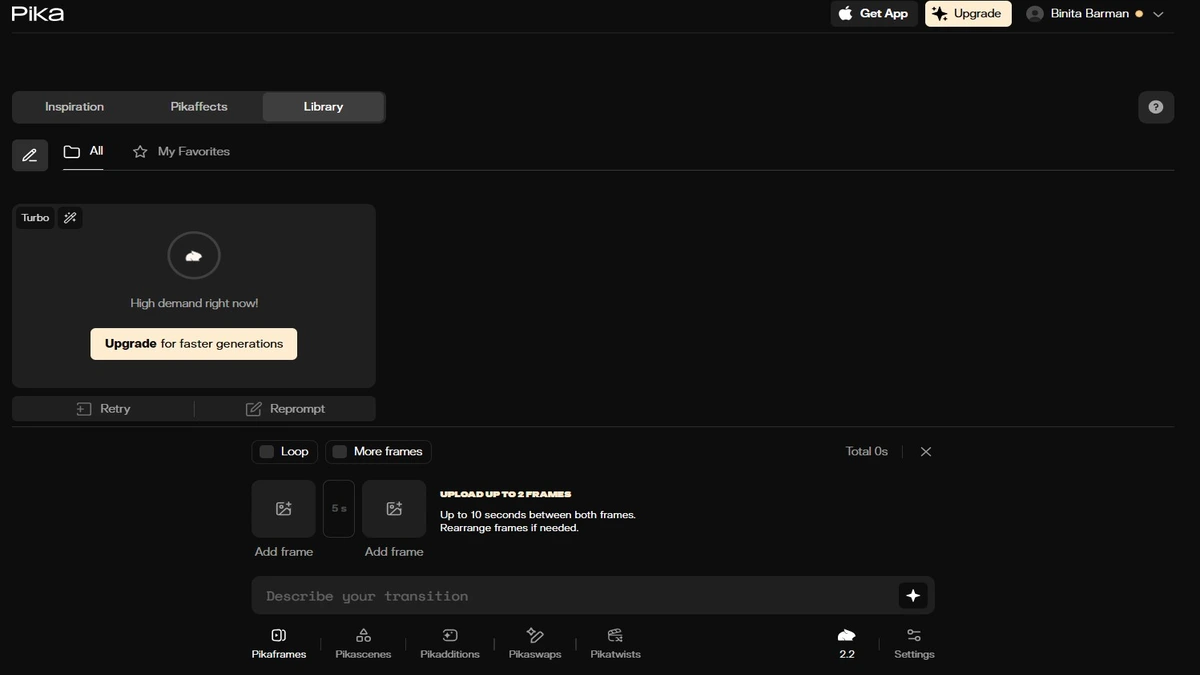Click the Upgrade button in the header

[x=968, y=14]
